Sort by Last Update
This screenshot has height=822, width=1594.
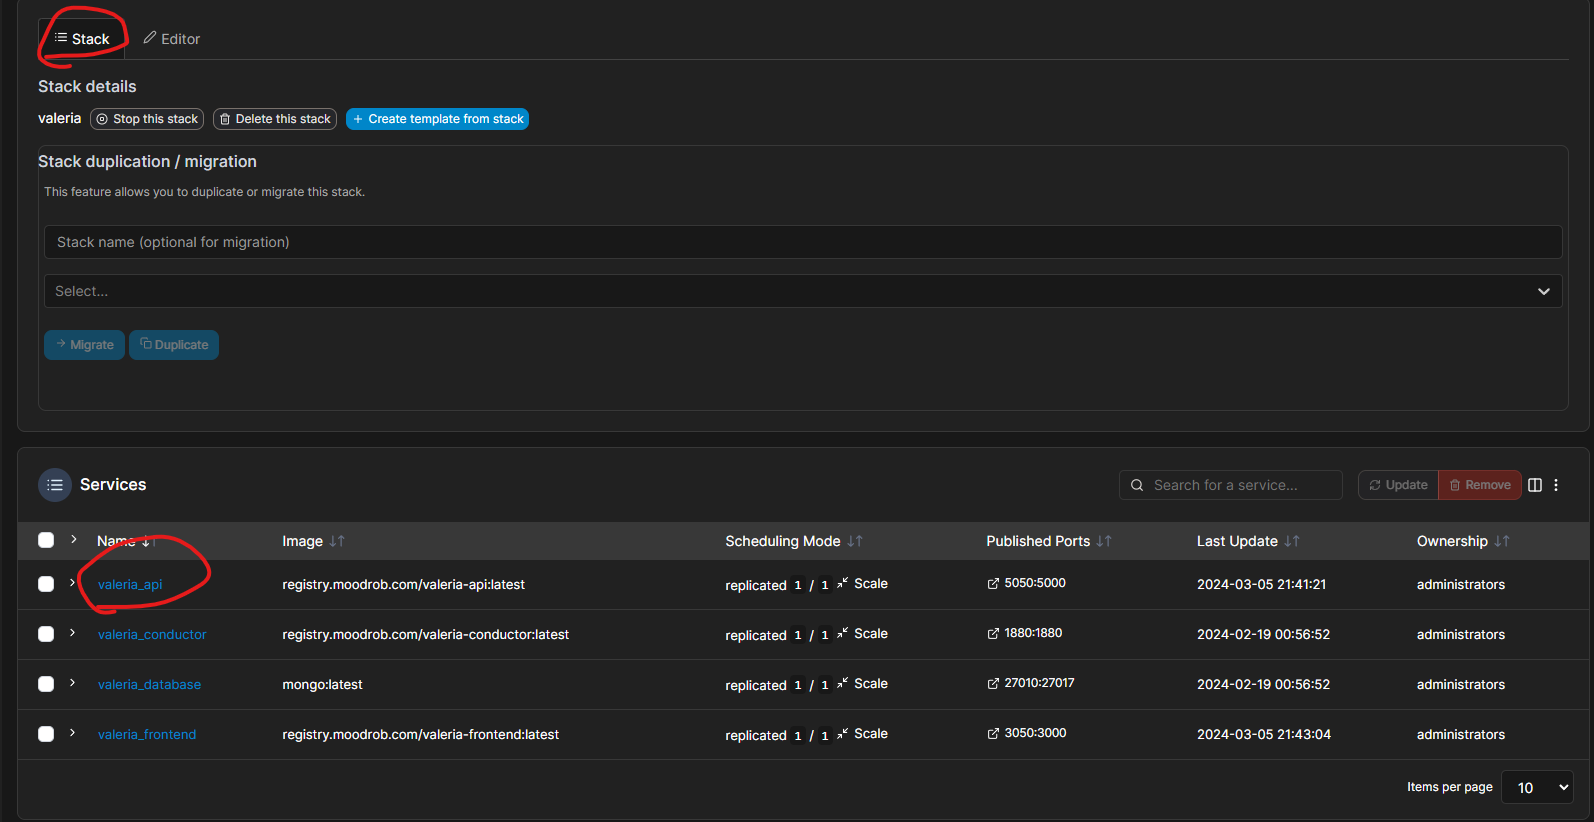pos(1248,541)
